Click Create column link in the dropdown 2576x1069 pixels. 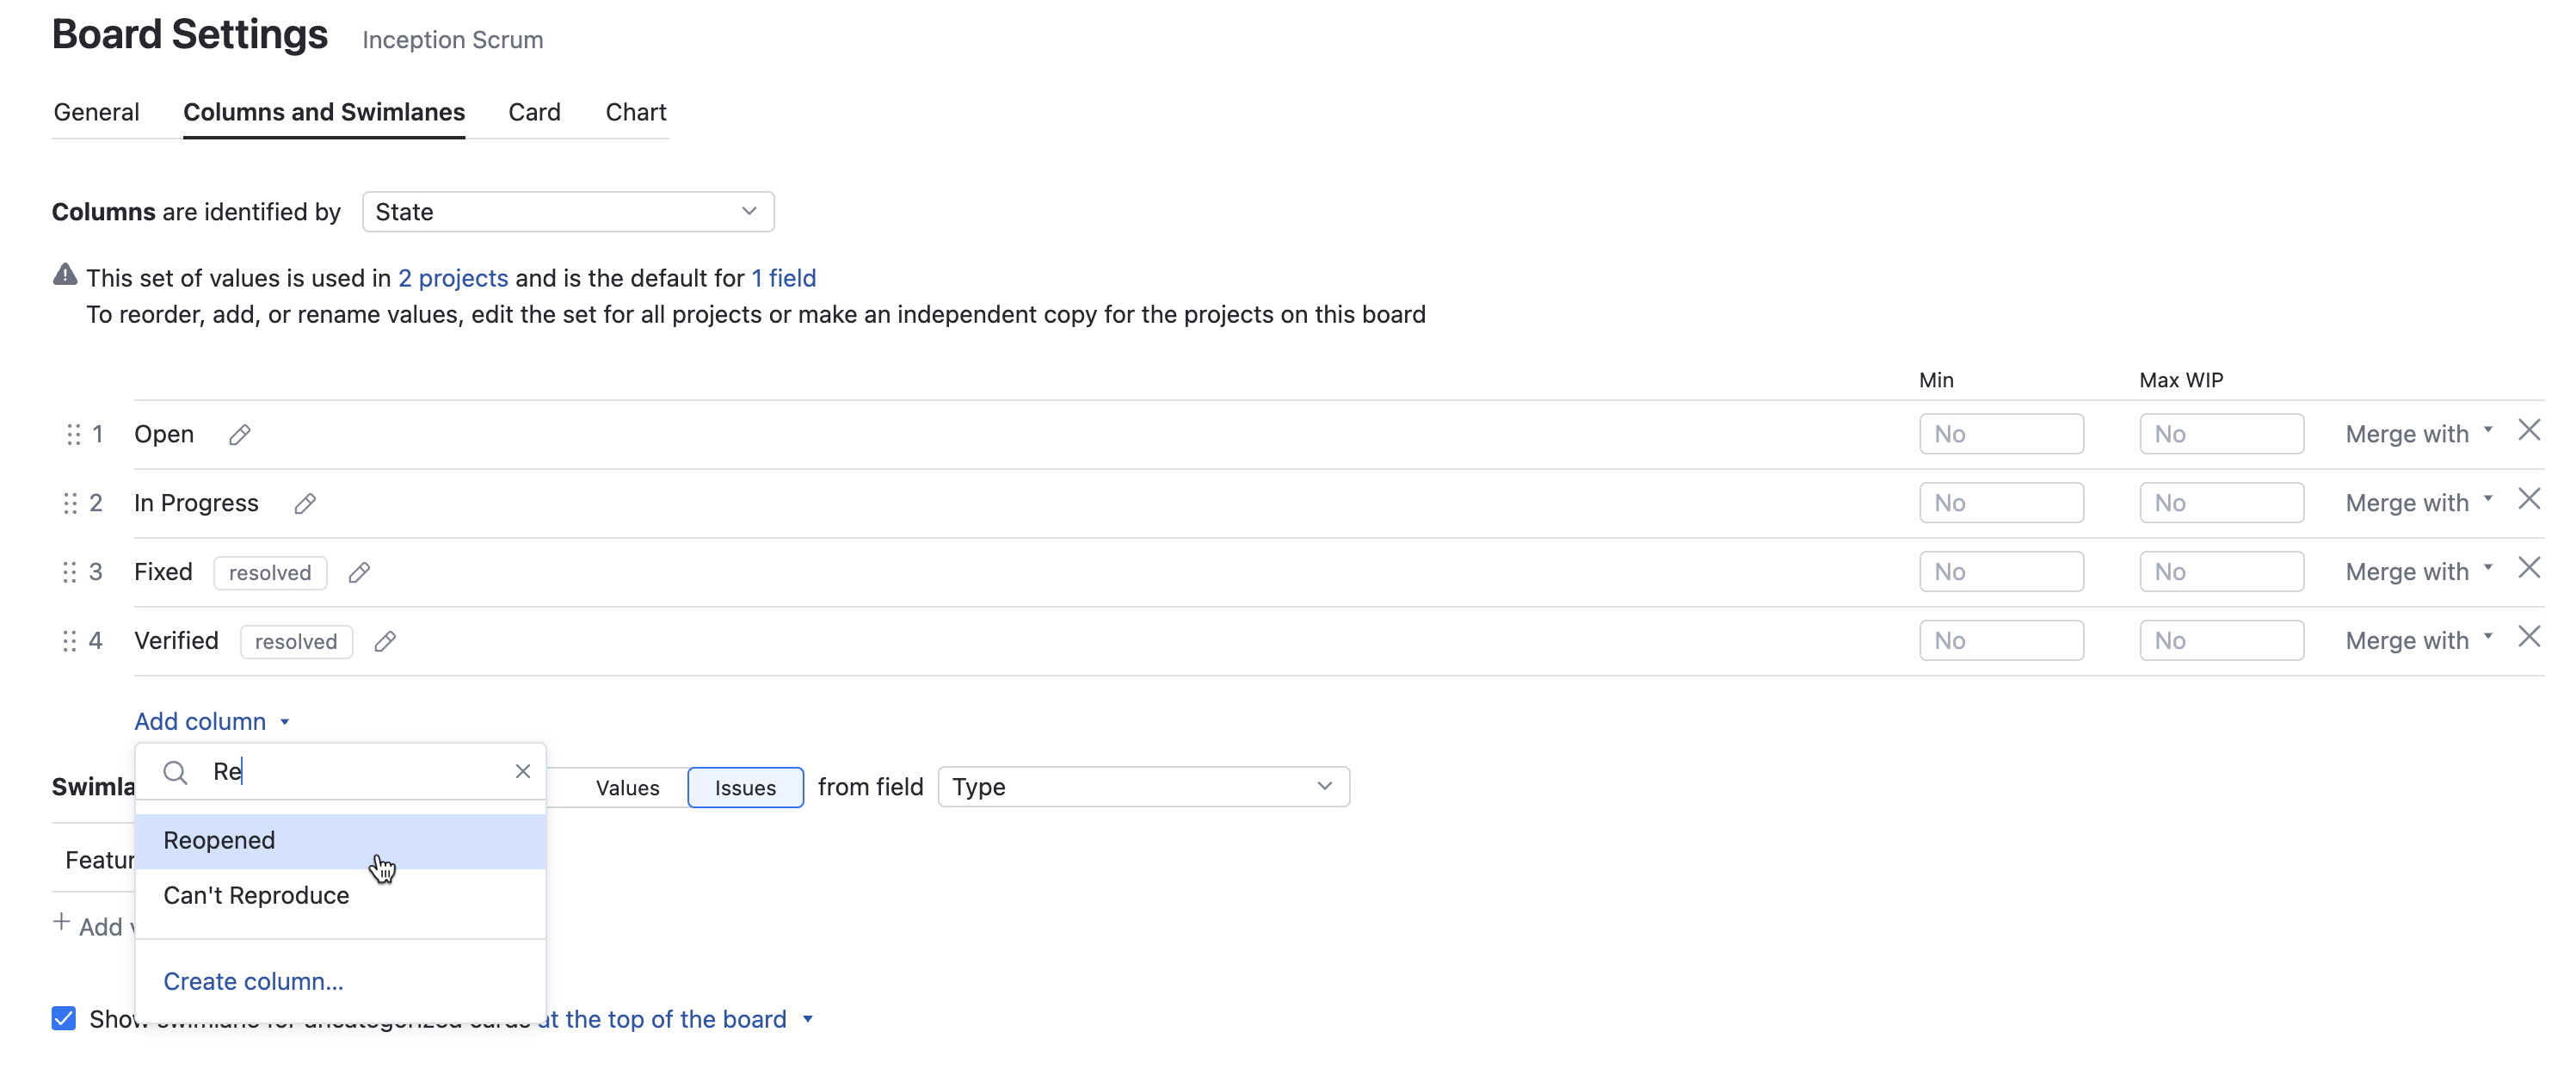[x=252, y=981]
